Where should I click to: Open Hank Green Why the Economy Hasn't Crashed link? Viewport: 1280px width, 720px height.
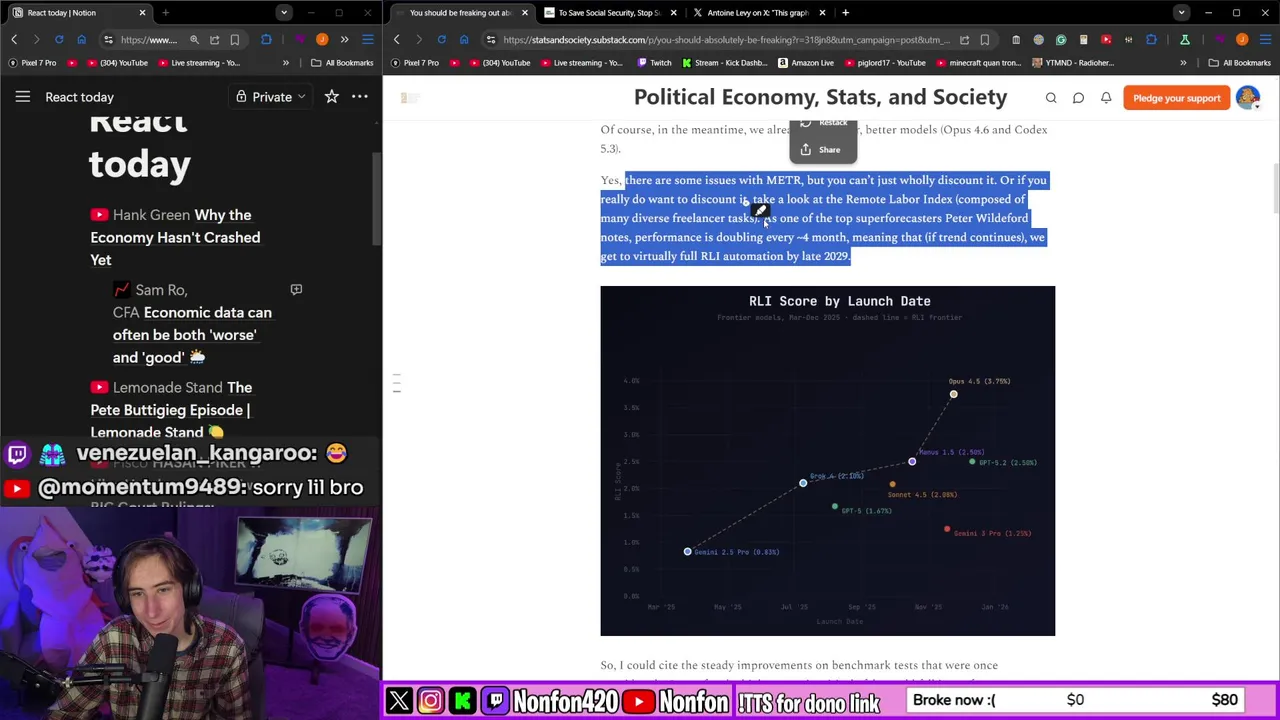point(175,237)
